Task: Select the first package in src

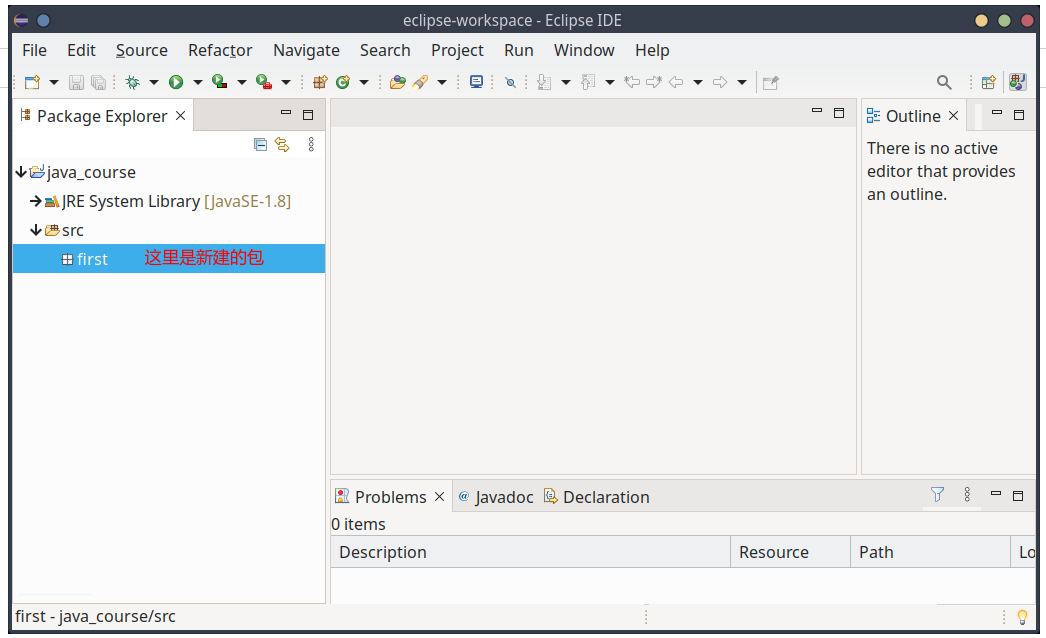Action: [x=92, y=259]
